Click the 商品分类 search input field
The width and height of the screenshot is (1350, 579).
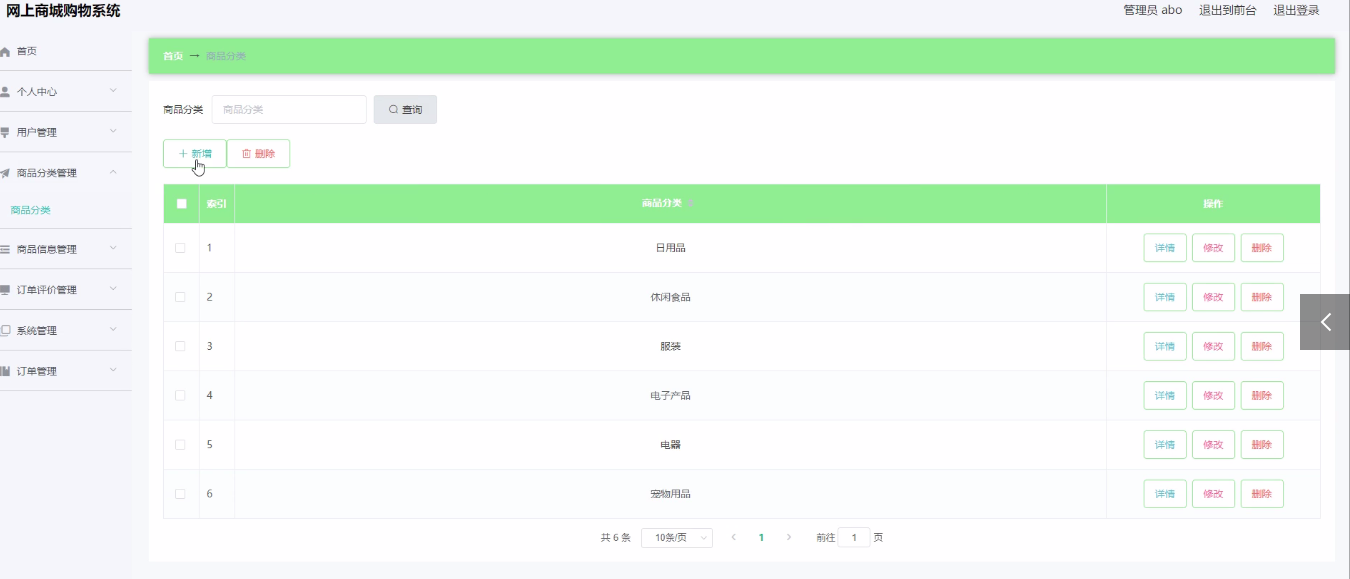(x=289, y=110)
